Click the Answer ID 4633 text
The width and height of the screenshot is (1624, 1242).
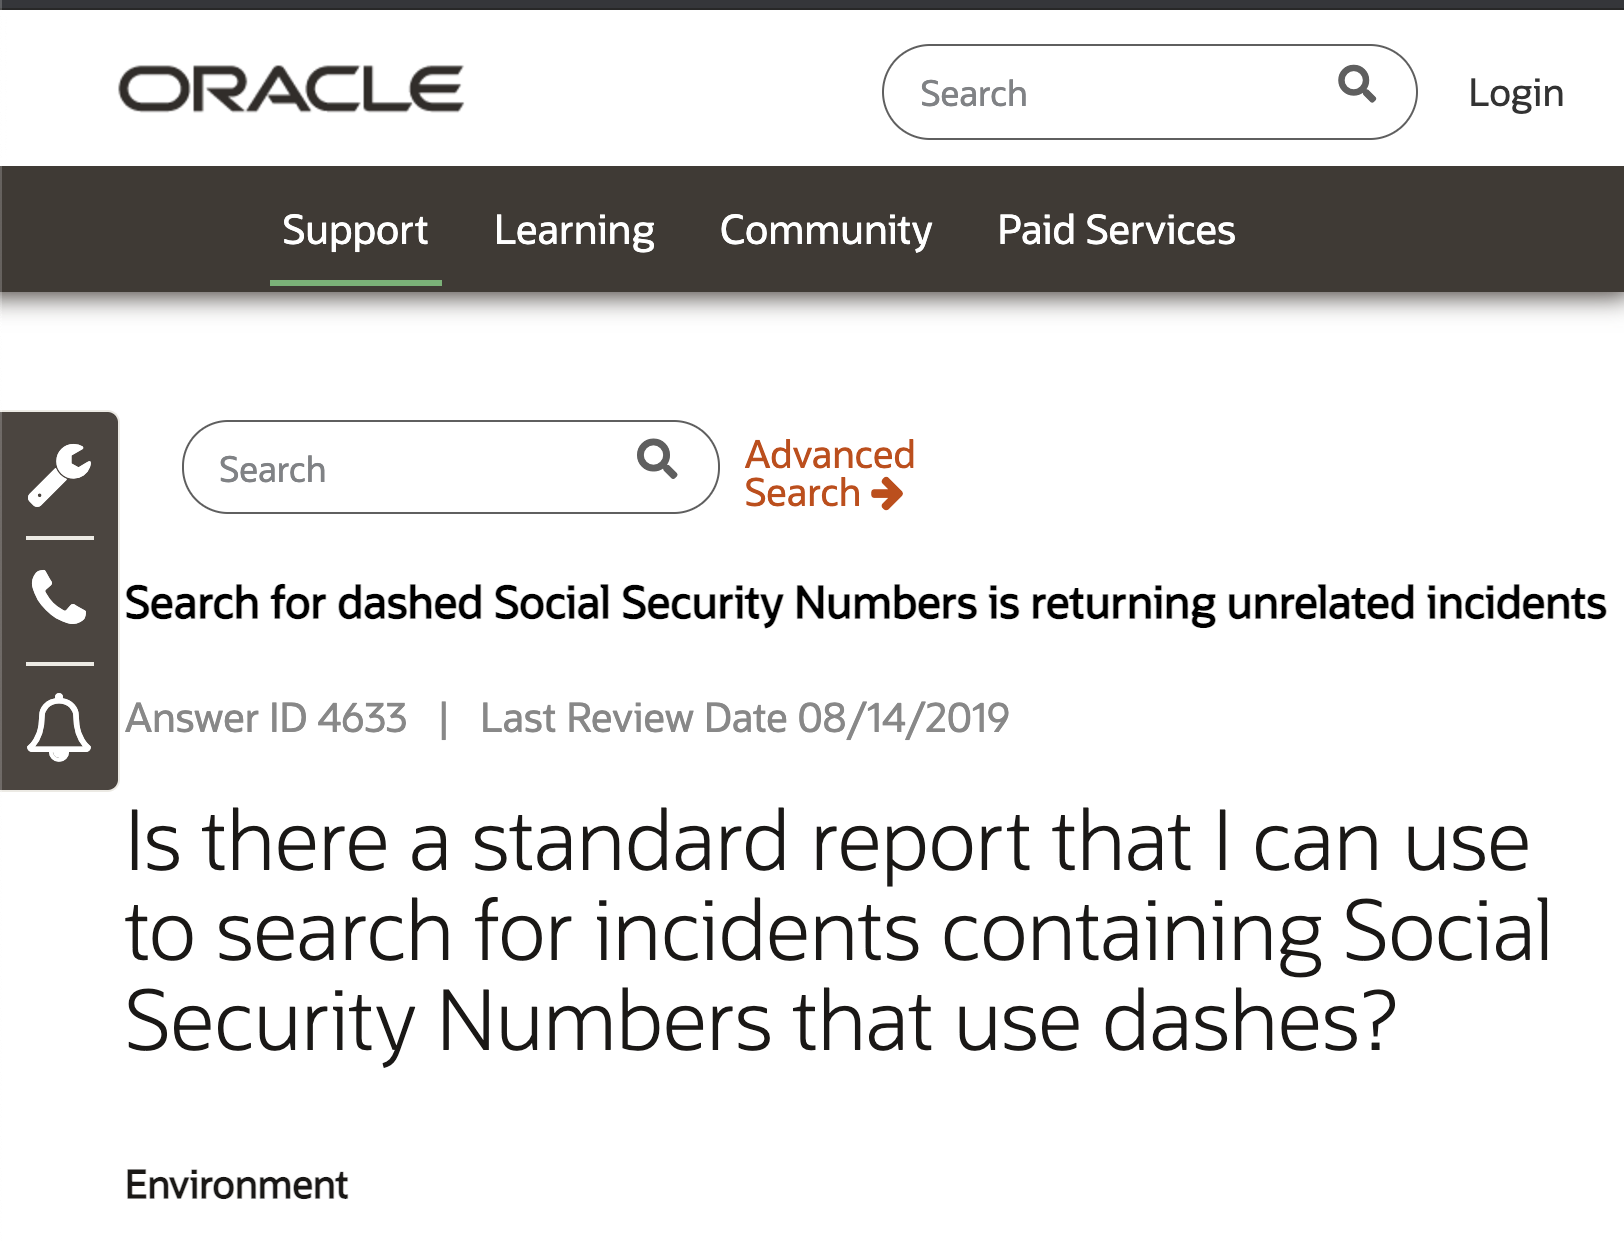tap(266, 718)
